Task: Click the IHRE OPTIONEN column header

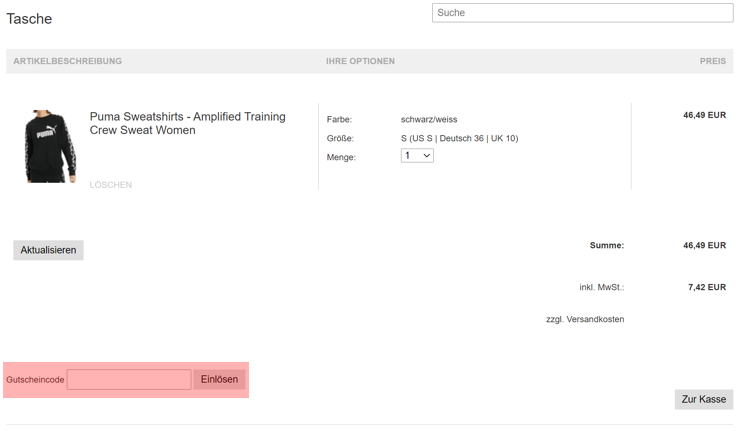Action: [360, 61]
